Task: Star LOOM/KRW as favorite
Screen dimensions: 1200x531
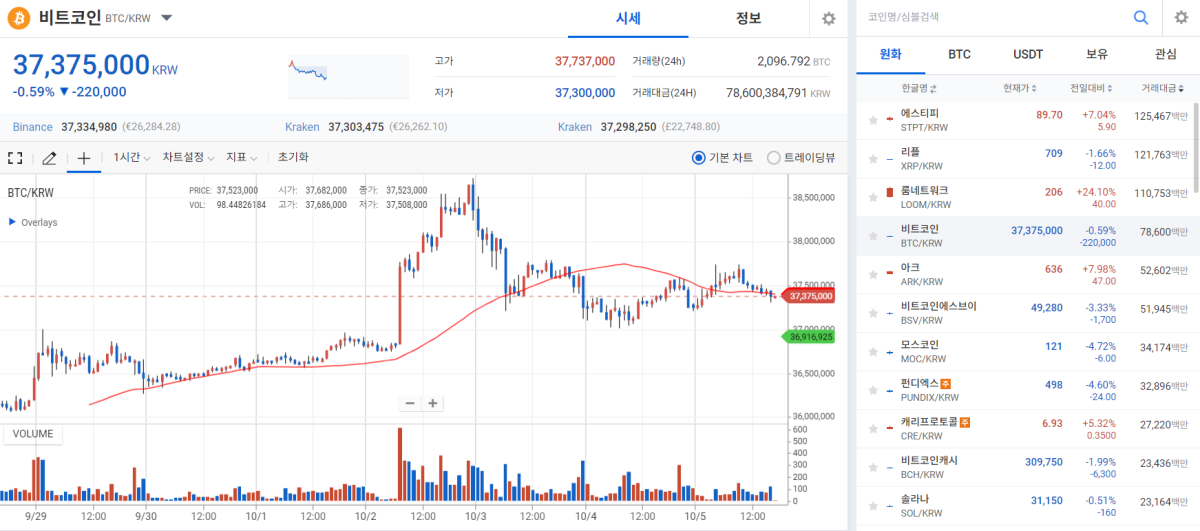Action: coord(873,197)
